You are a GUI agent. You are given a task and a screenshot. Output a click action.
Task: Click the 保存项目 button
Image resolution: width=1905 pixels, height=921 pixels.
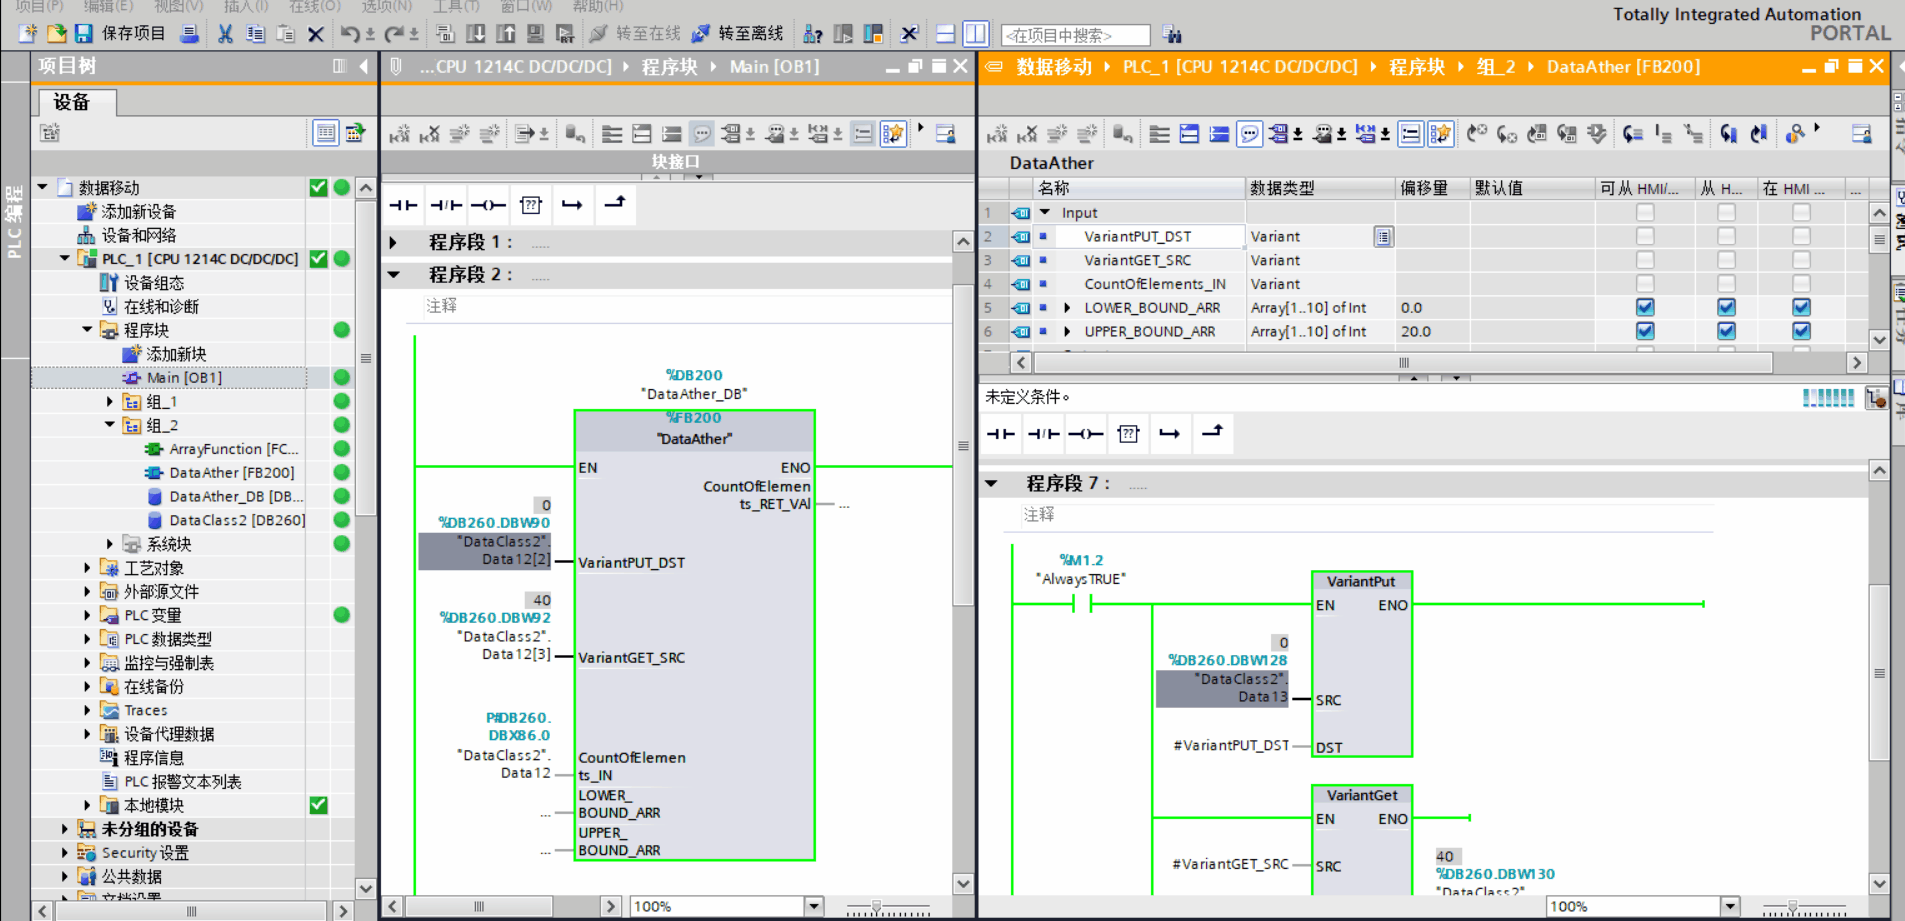coord(133,34)
